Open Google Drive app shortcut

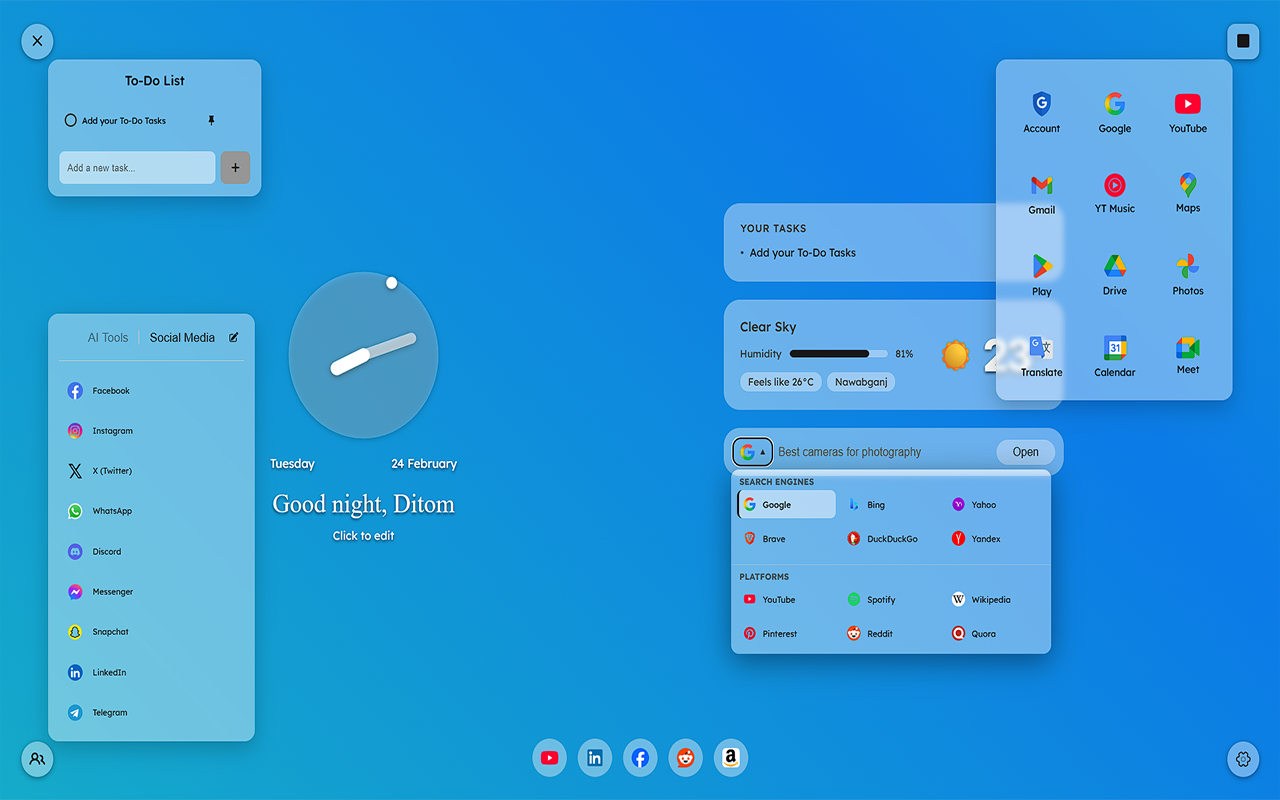pyautogui.click(x=1114, y=275)
